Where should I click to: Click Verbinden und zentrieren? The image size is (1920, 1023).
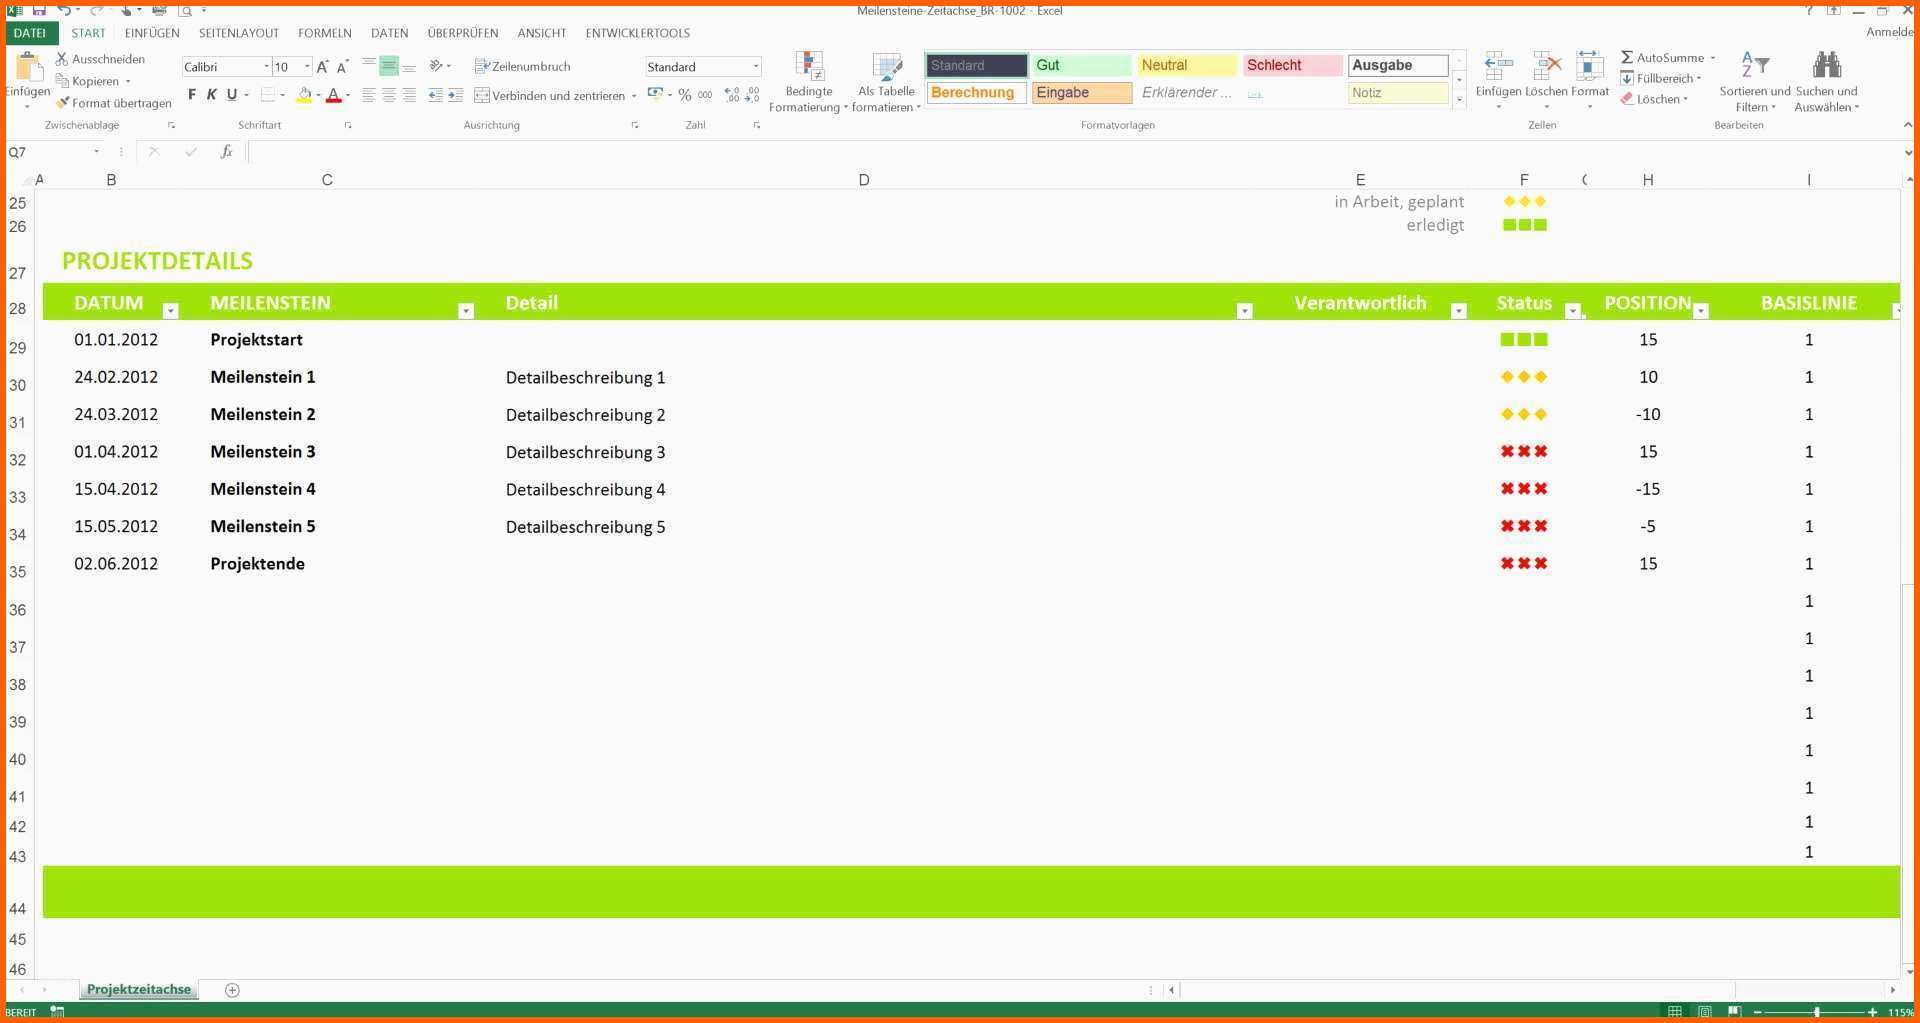pyautogui.click(x=550, y=95)
